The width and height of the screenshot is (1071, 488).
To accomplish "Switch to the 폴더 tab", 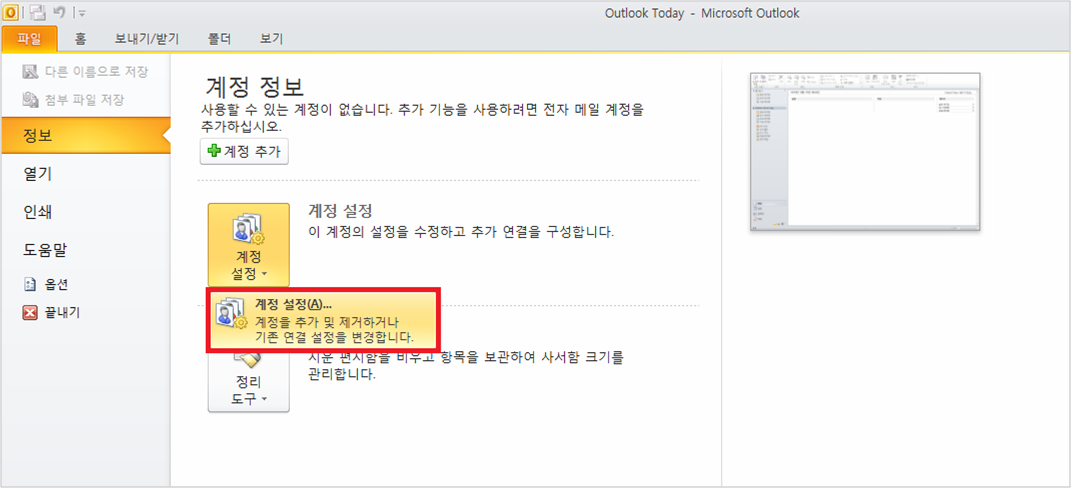I will 220,39.
